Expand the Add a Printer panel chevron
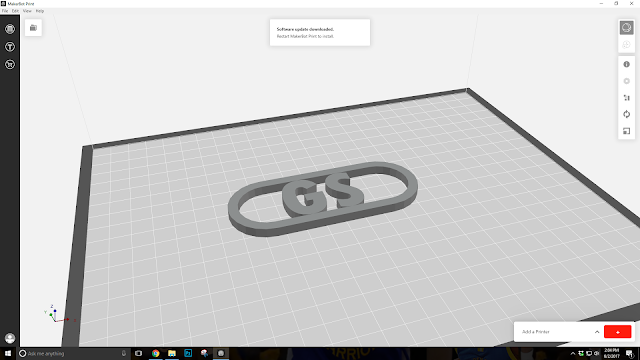The width and height of the screenshot is (640, 360). click(597, 332)
